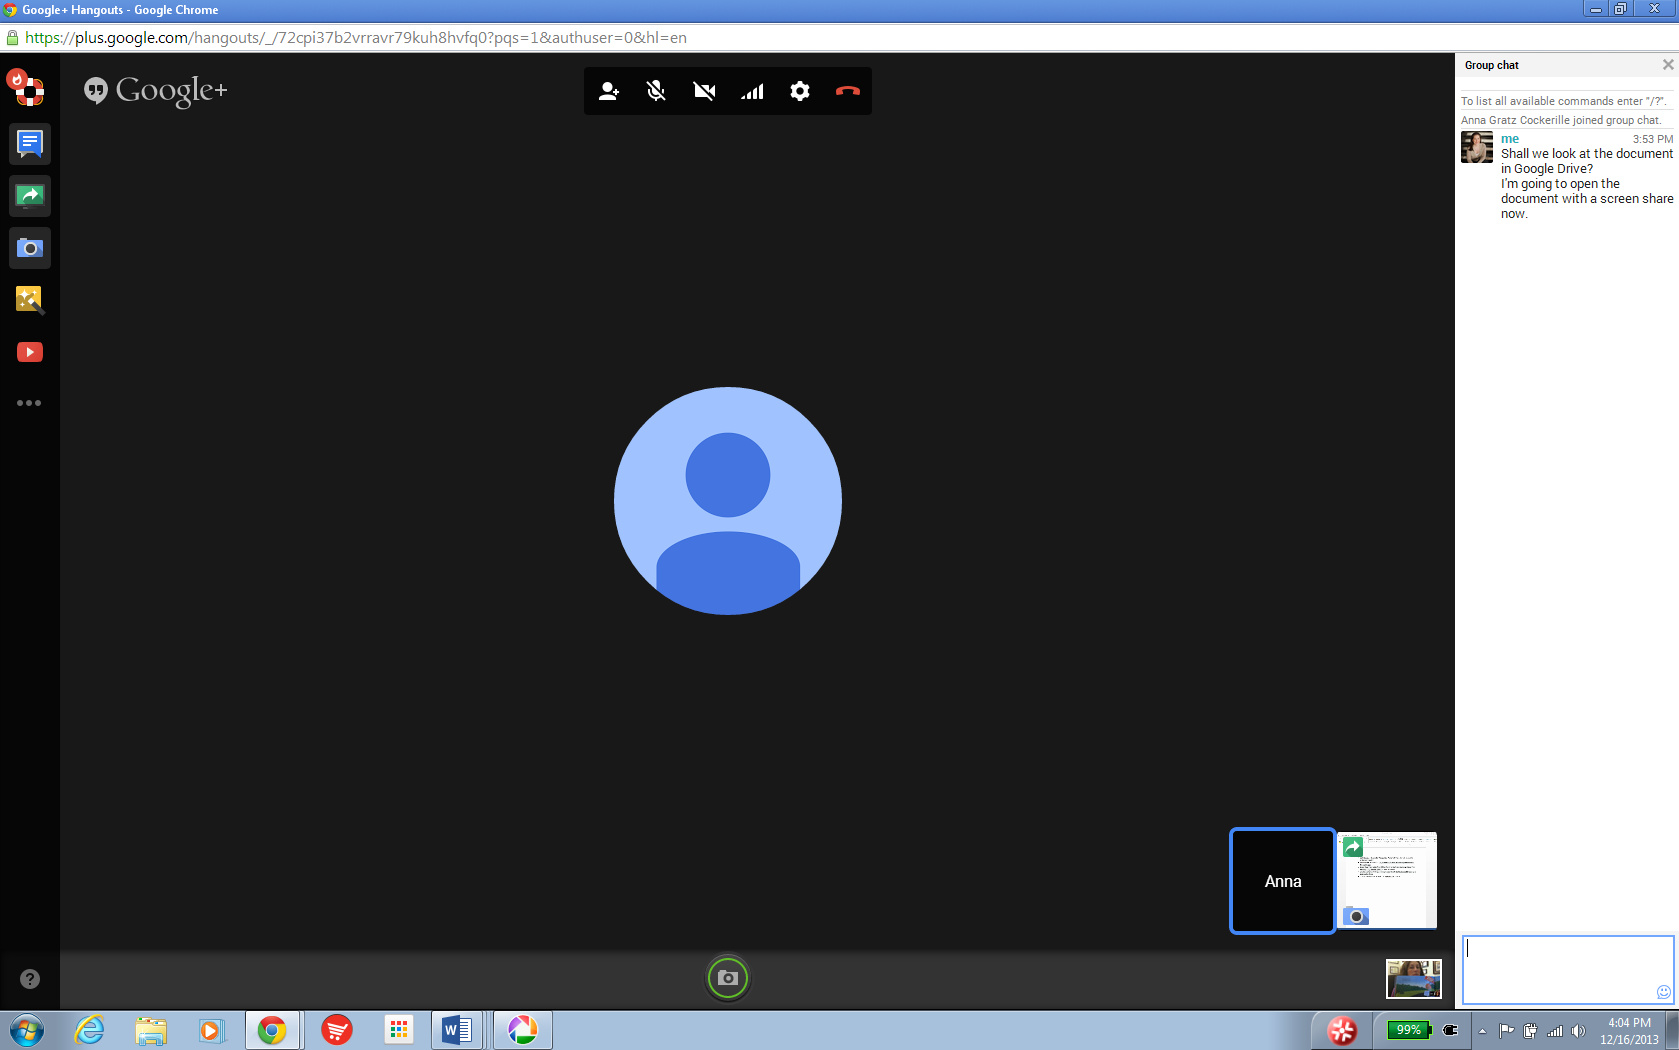Screen dimensions: 1679x1050
Task: Select Anna's video thumbnail
Action: [1282, 881]
